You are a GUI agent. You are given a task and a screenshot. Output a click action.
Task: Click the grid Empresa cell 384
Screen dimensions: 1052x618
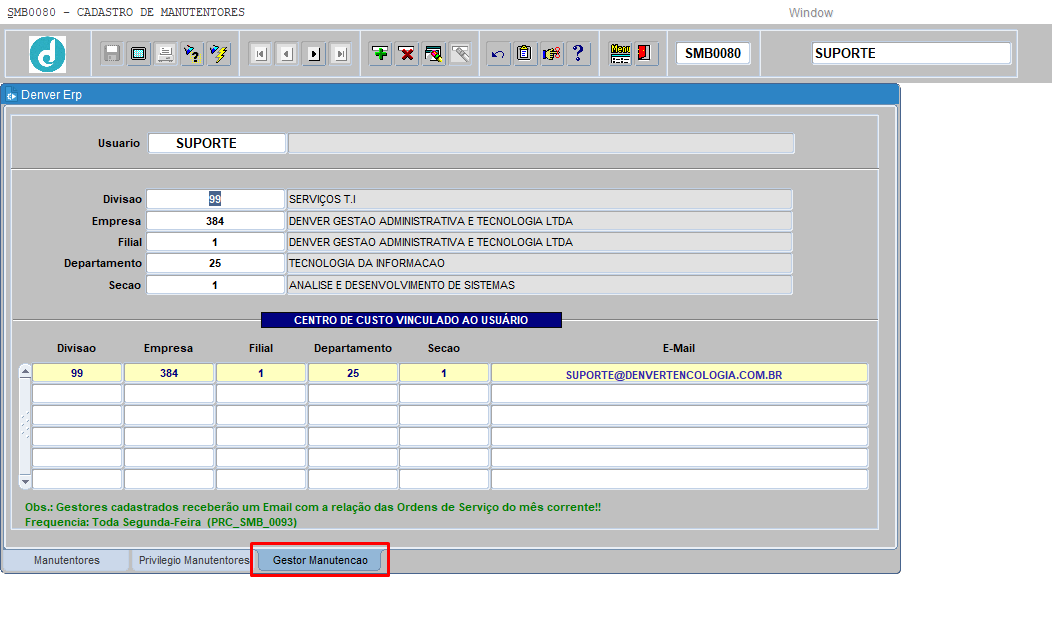point(169,373)
